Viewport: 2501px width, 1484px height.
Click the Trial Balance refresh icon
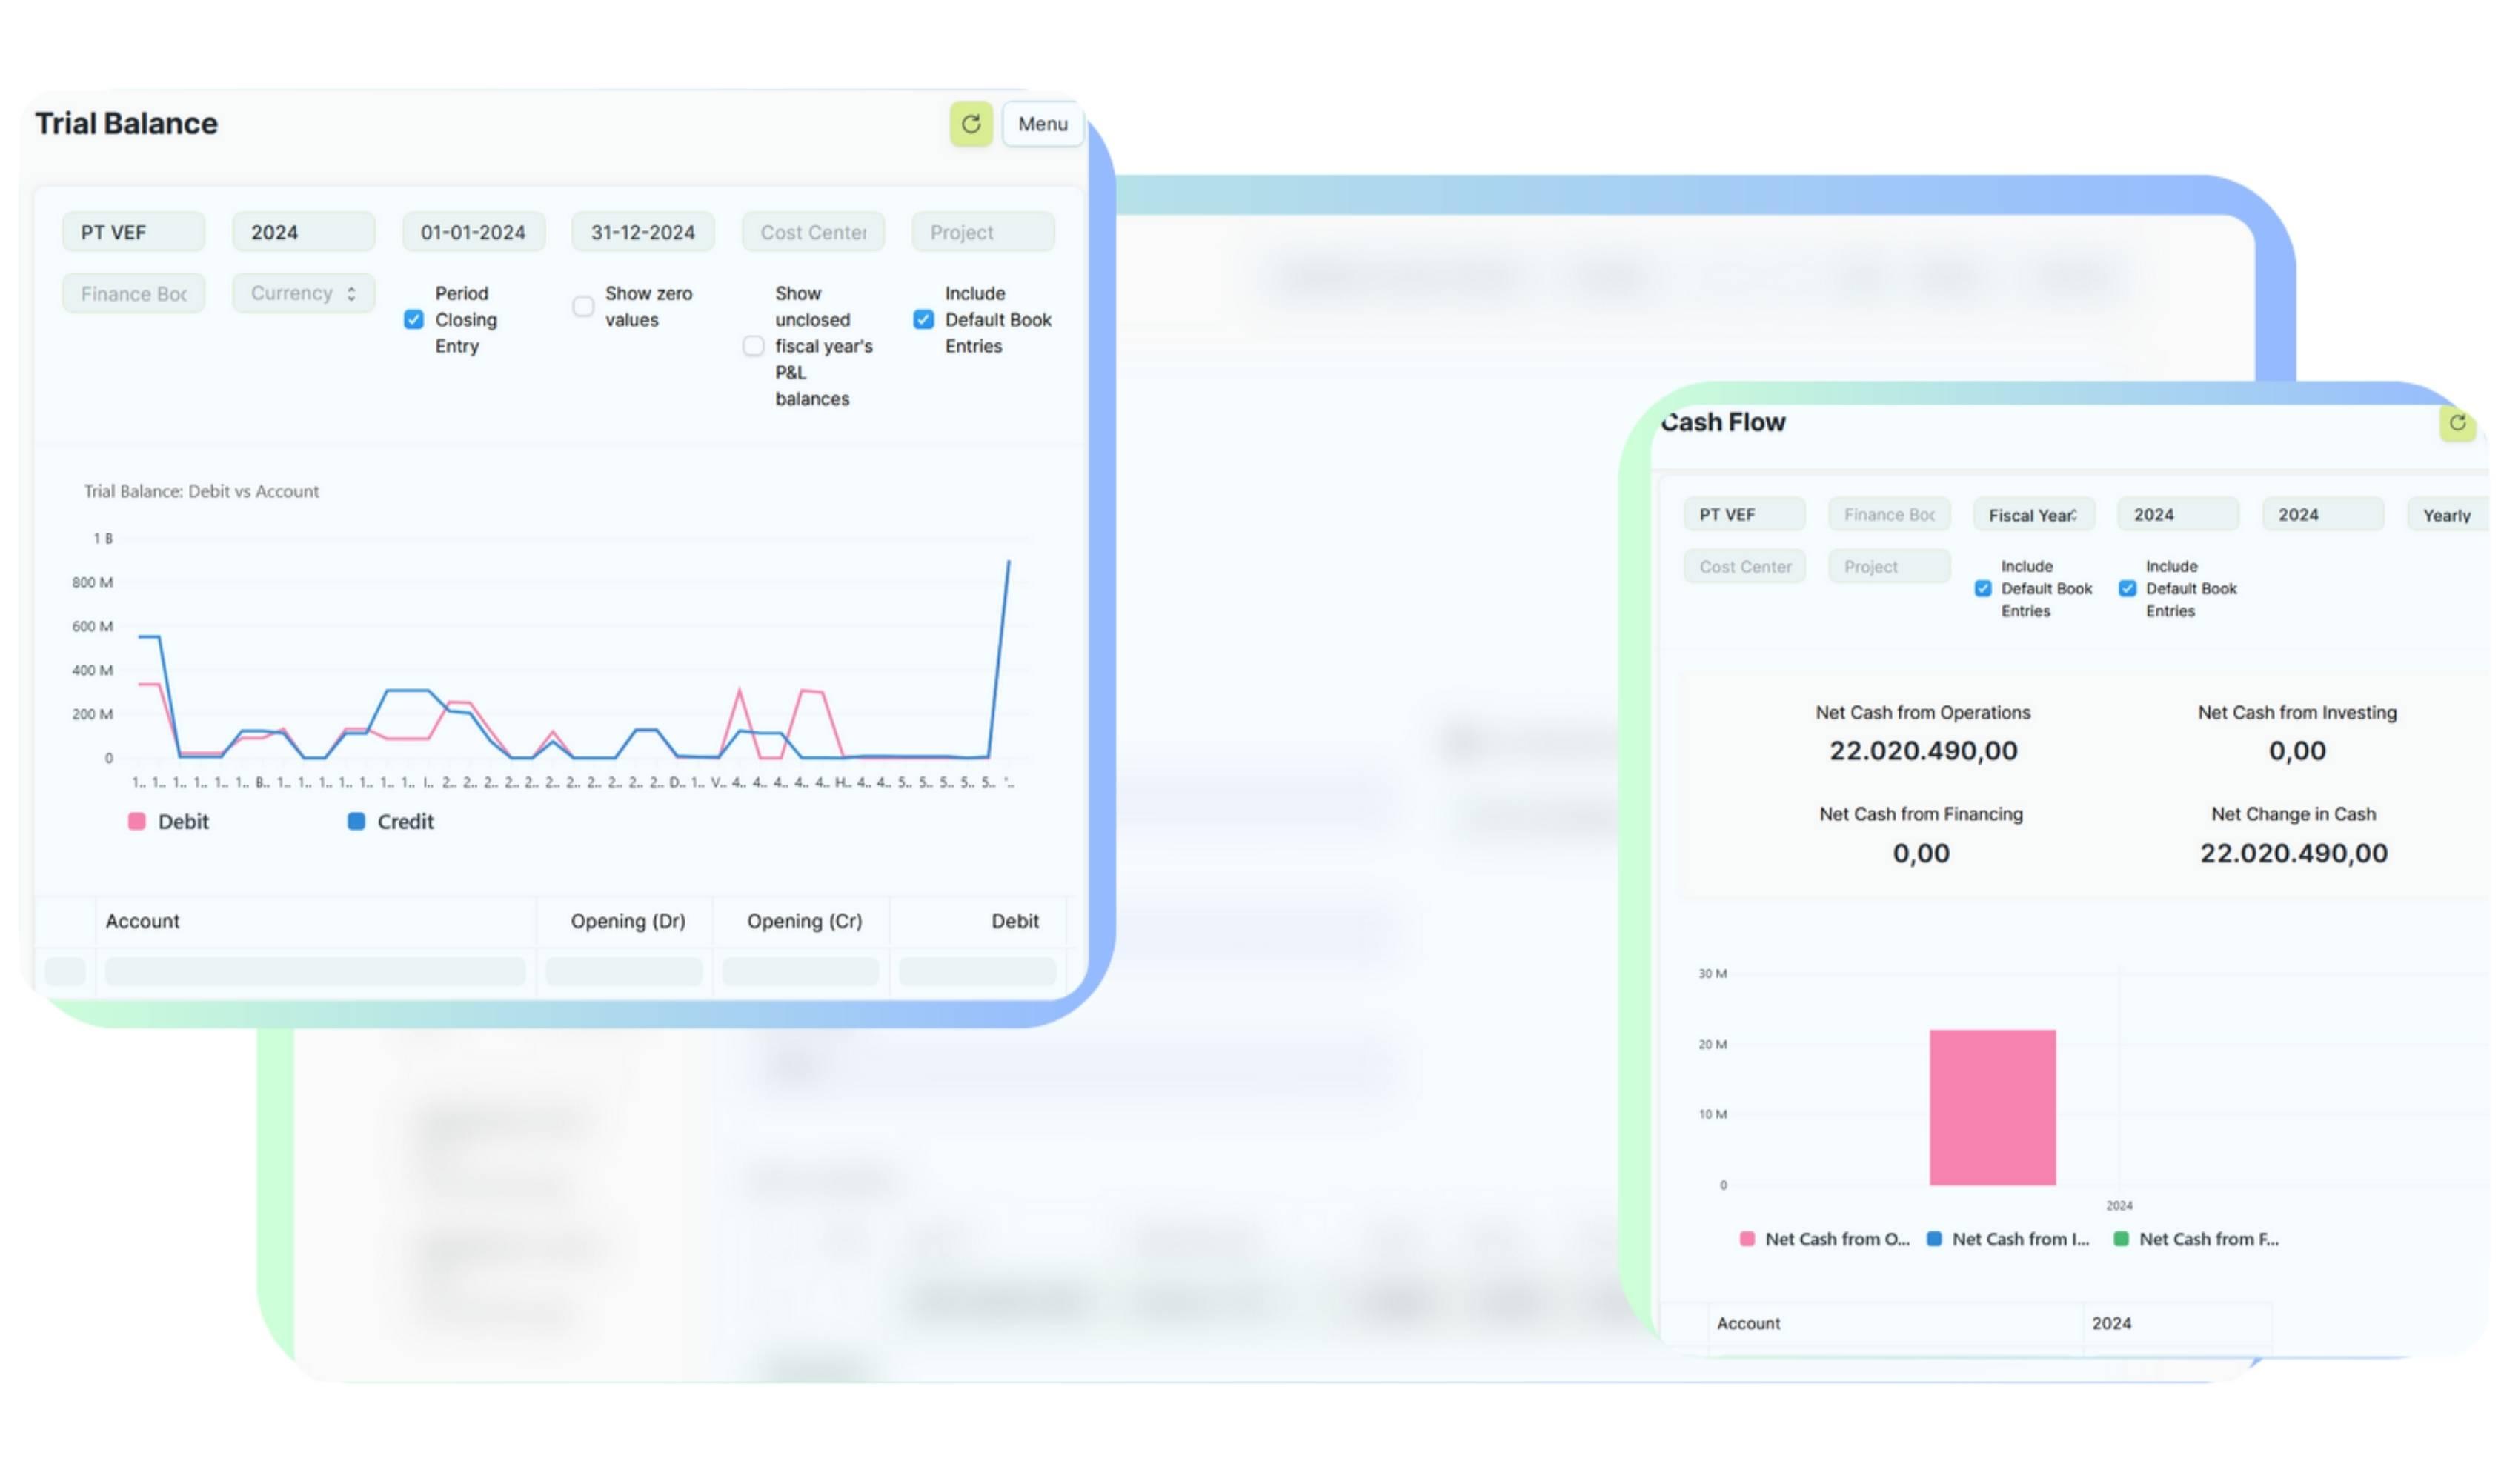point(970,124)
